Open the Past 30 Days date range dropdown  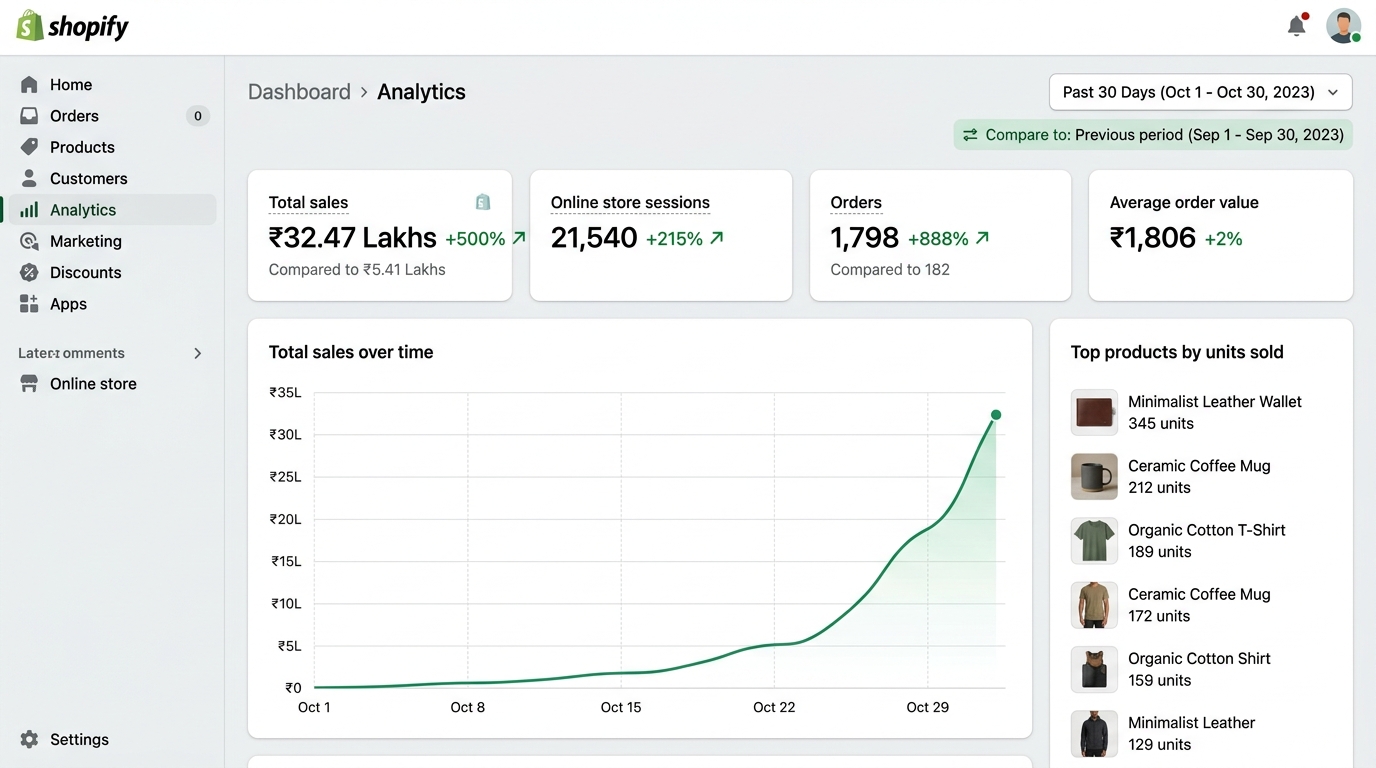[1200, 92]
